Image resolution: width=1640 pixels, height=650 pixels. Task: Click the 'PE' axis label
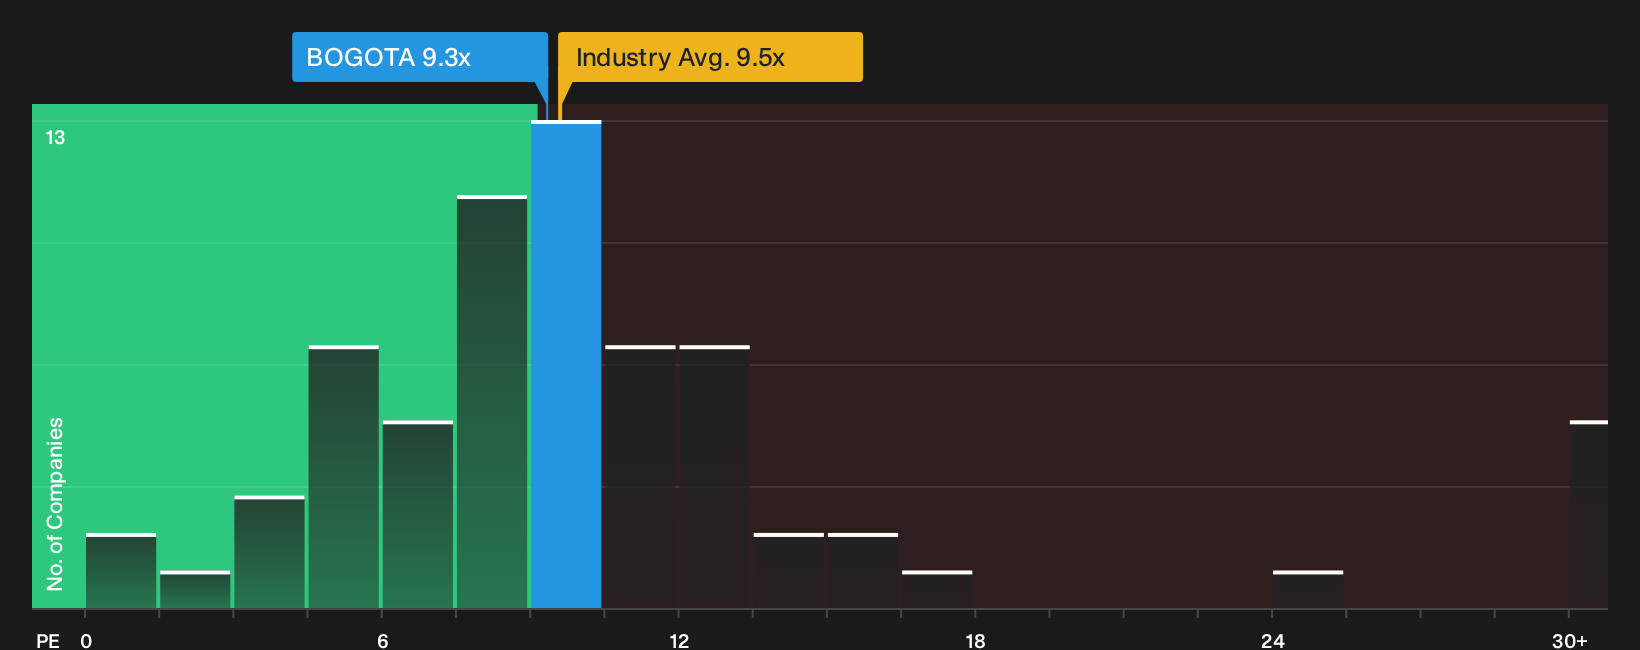pyautogui.click(x=48, y=641)
